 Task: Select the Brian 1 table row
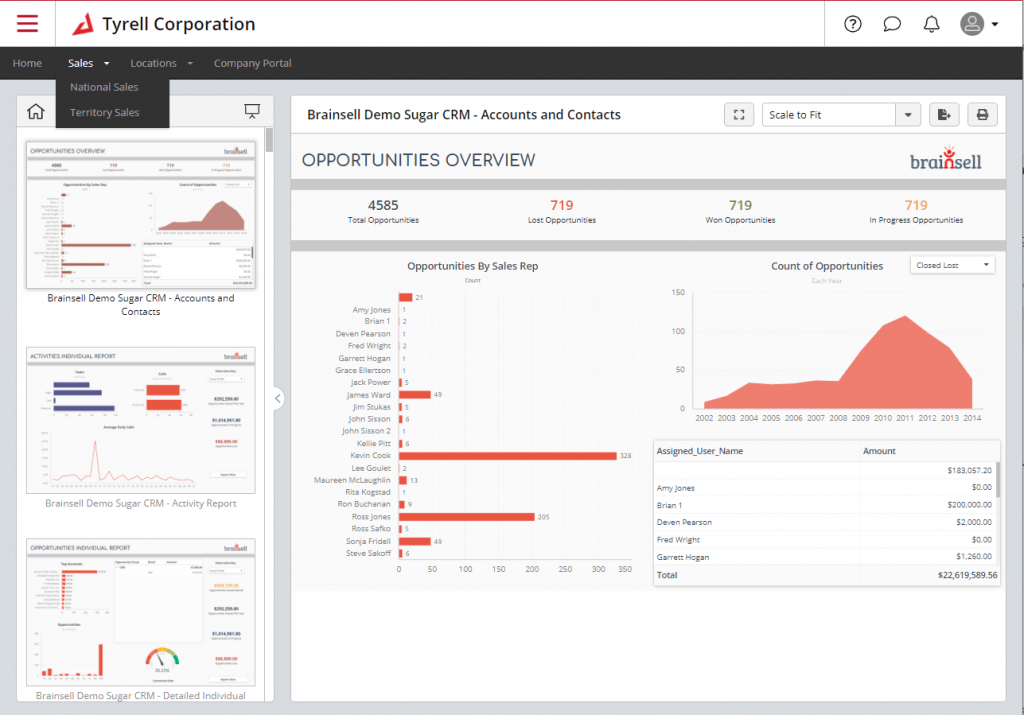pos(824,505)
